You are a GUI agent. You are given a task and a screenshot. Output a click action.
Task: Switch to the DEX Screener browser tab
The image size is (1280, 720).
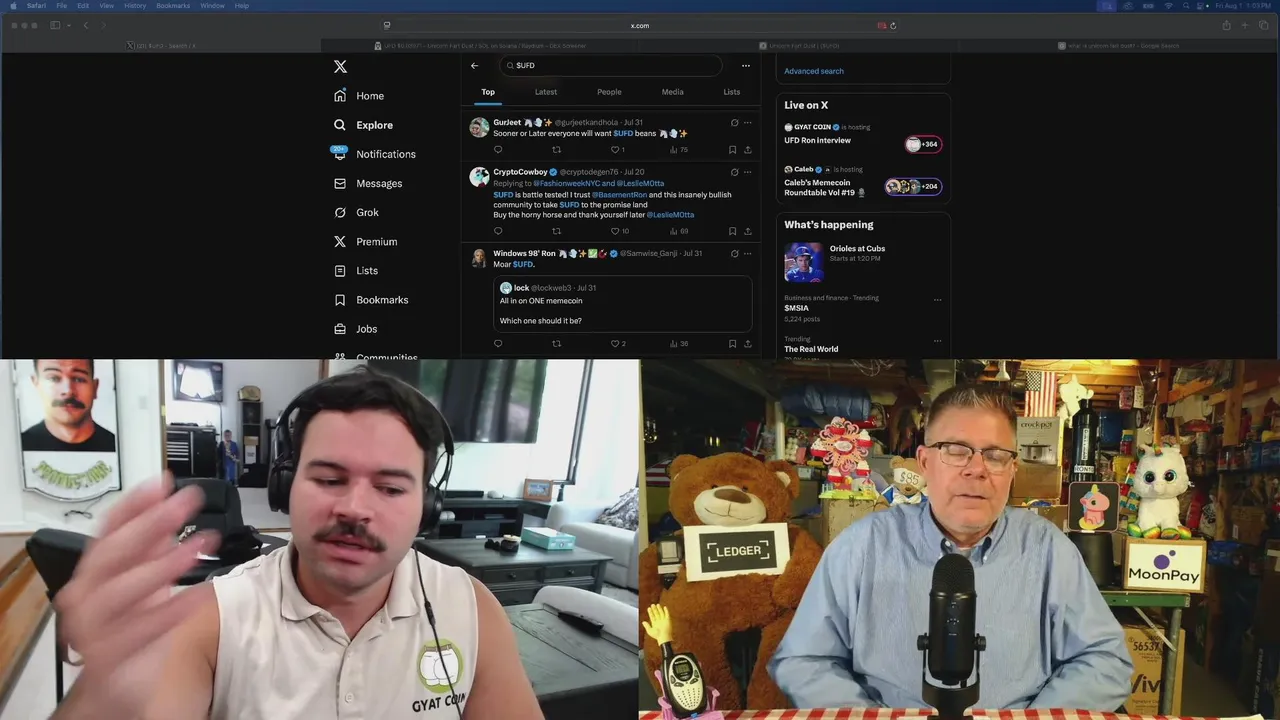[480, 46]
